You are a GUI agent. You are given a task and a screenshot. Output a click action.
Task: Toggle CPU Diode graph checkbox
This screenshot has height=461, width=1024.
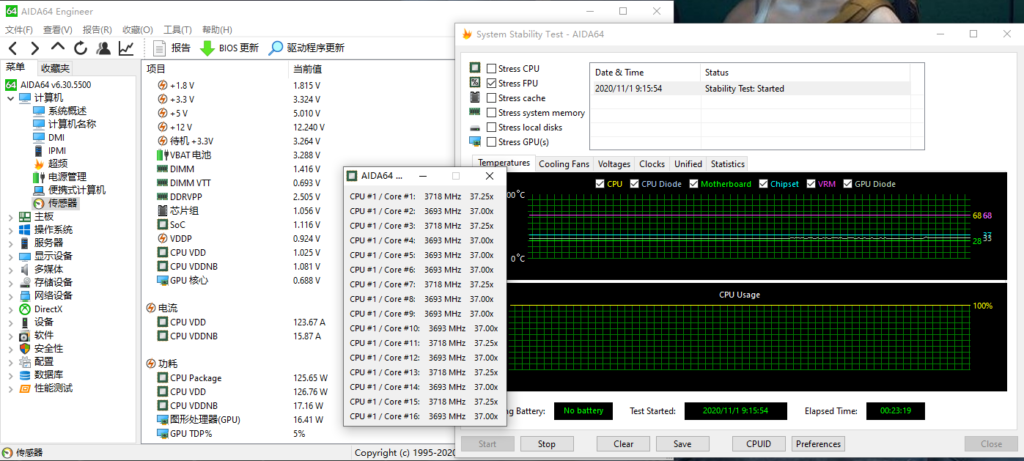tap(634, 184)
